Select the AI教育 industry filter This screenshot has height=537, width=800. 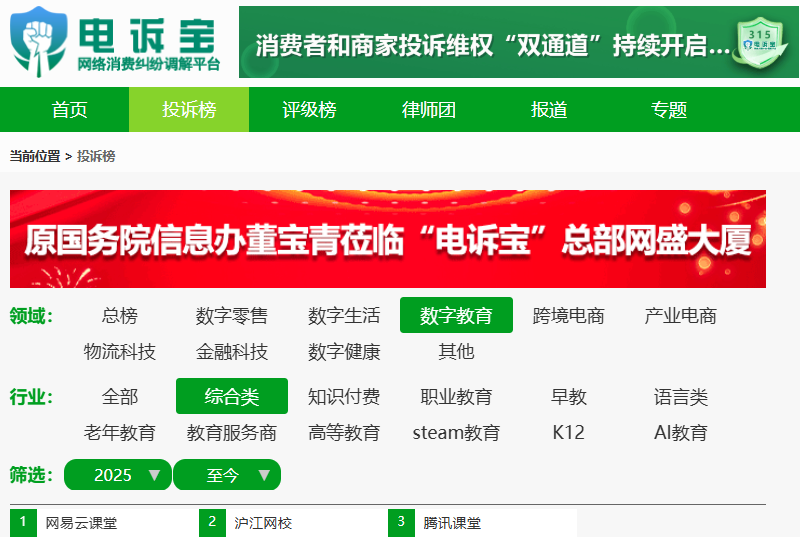click(x=681, y=432)
